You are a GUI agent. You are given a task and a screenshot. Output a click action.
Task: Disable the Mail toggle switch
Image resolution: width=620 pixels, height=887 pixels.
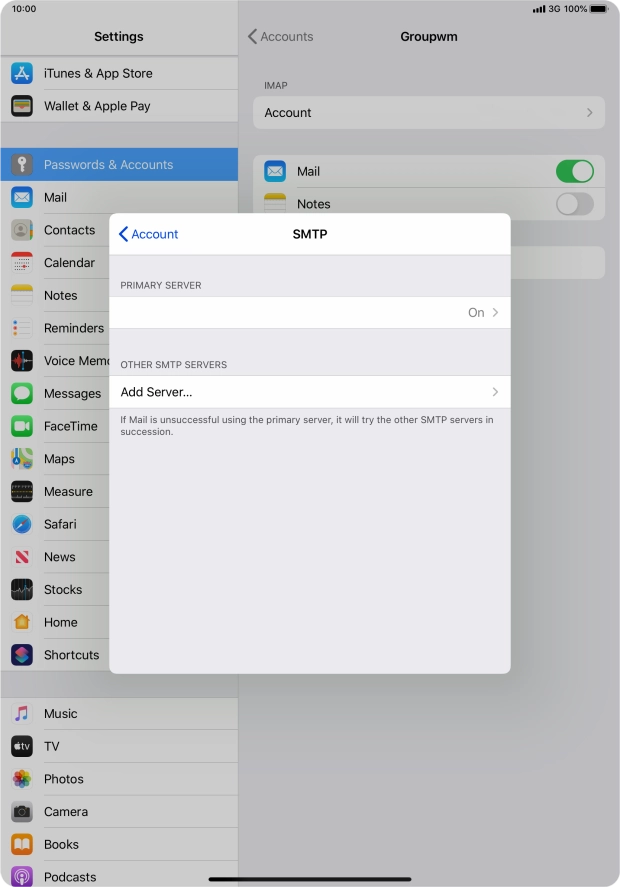click(574, 171)
